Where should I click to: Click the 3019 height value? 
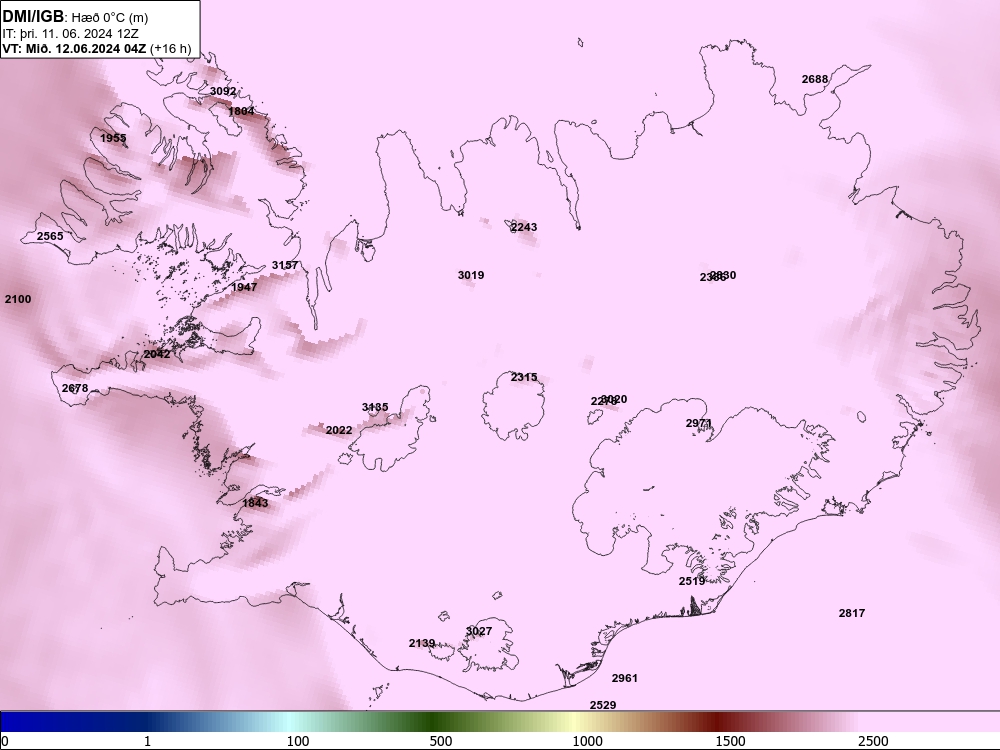tap(471, 275)
